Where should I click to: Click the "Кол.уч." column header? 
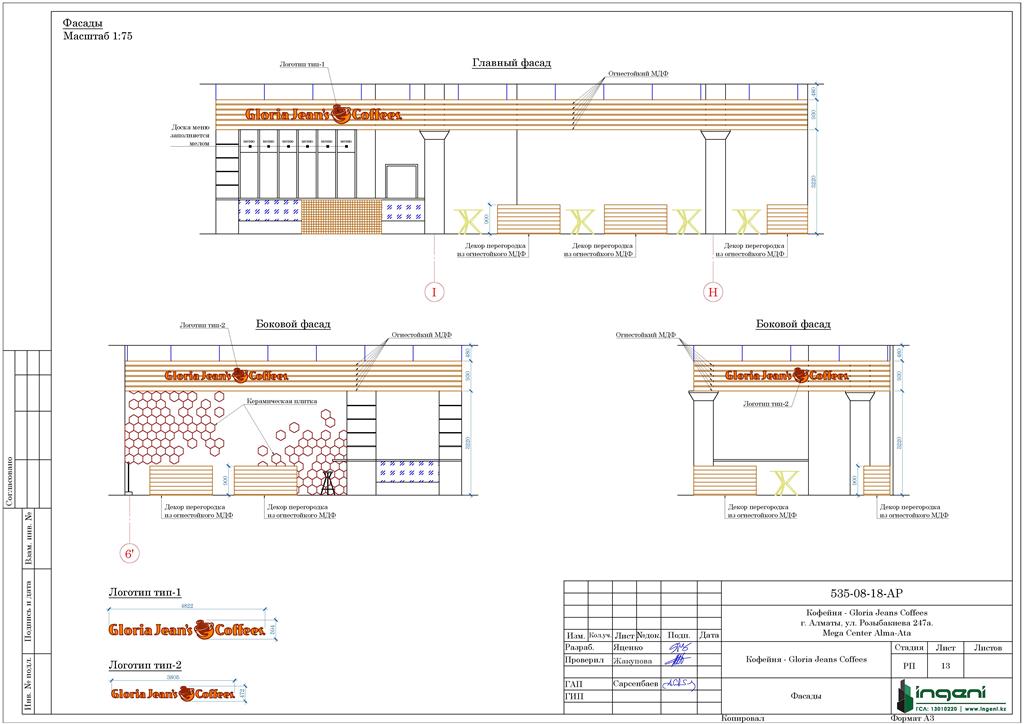600,635
